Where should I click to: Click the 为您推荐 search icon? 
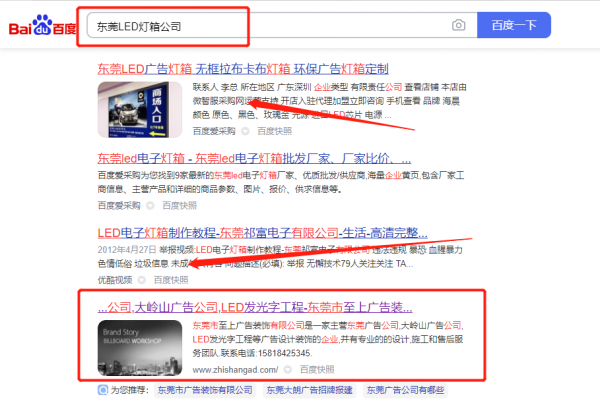click(x=103, y=390)
